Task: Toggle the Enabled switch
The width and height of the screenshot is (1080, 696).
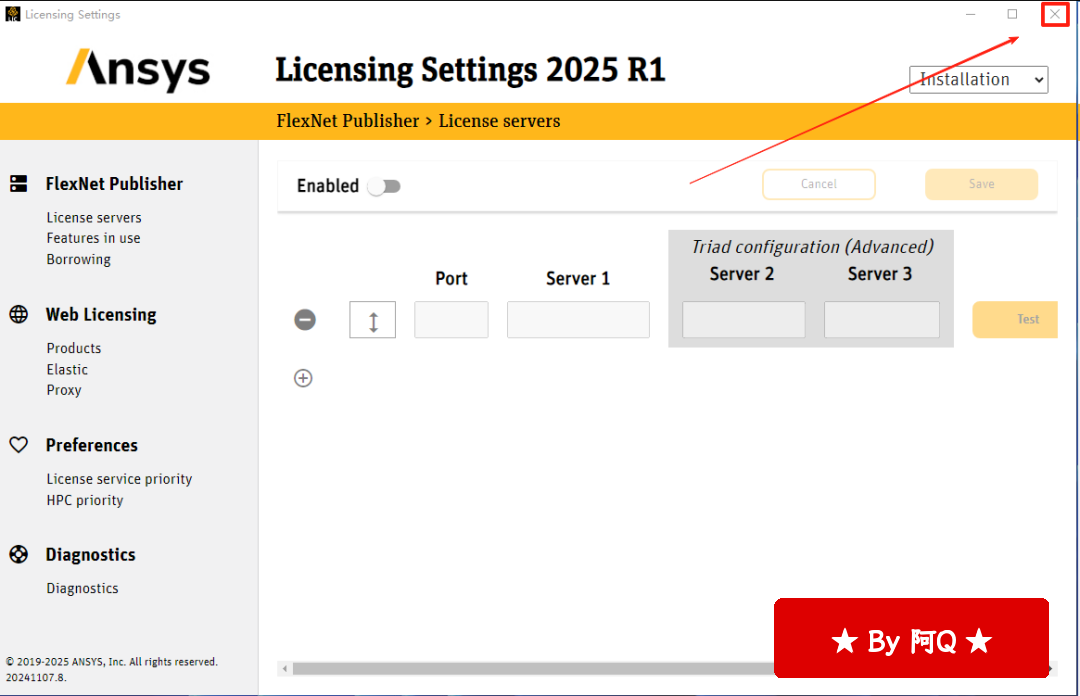Action: (384, 186)
